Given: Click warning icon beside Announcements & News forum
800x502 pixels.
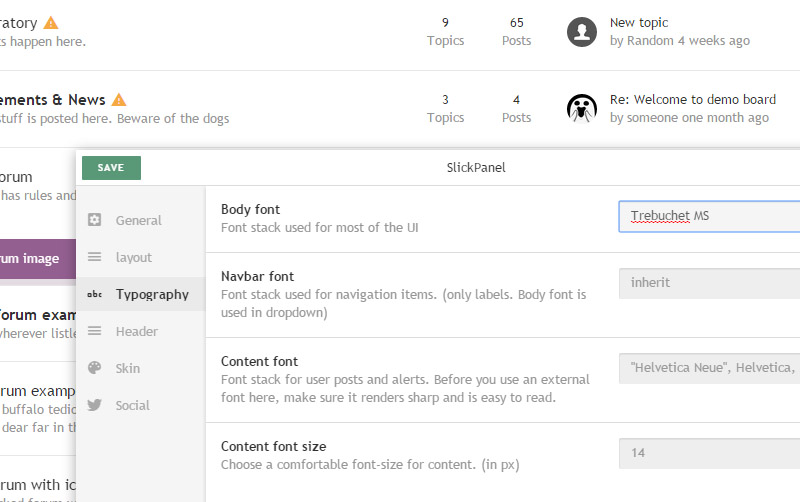Looking at the screenshot, I should pyautogui.click(x=119, y=100).
